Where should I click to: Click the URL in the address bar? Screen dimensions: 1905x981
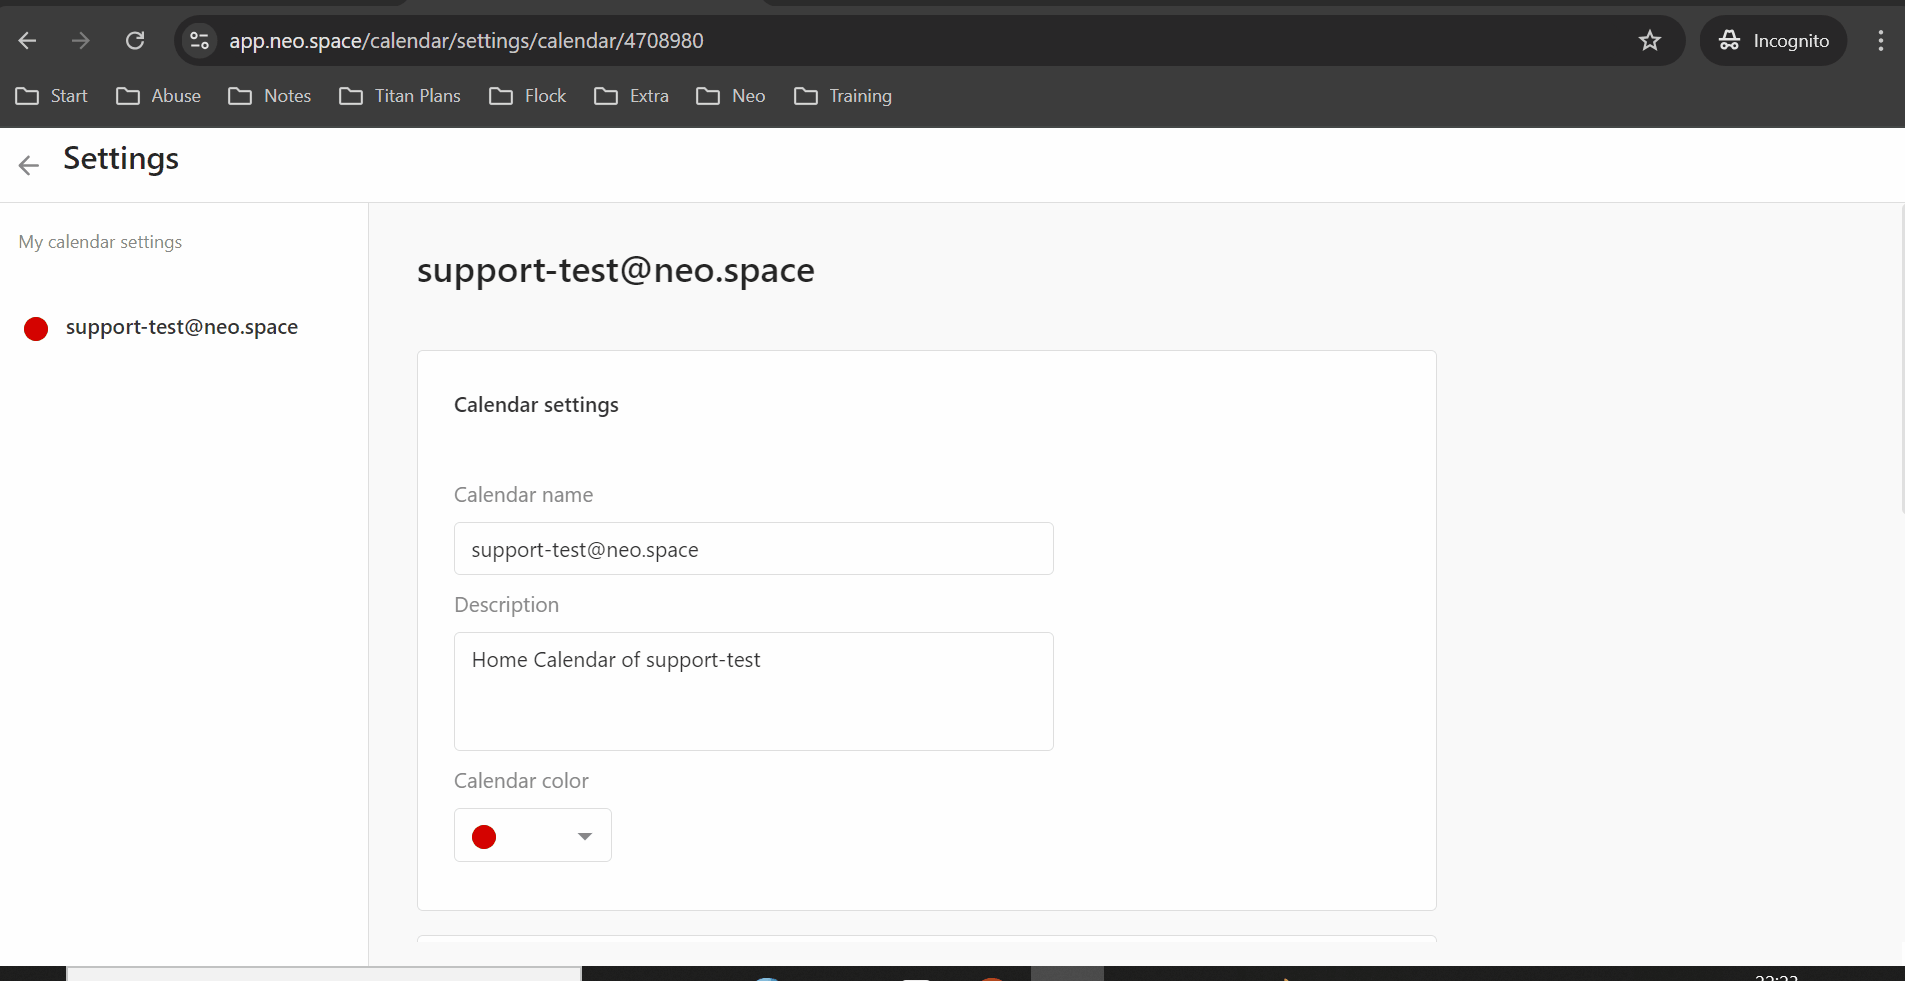click(x=466, y=41)
